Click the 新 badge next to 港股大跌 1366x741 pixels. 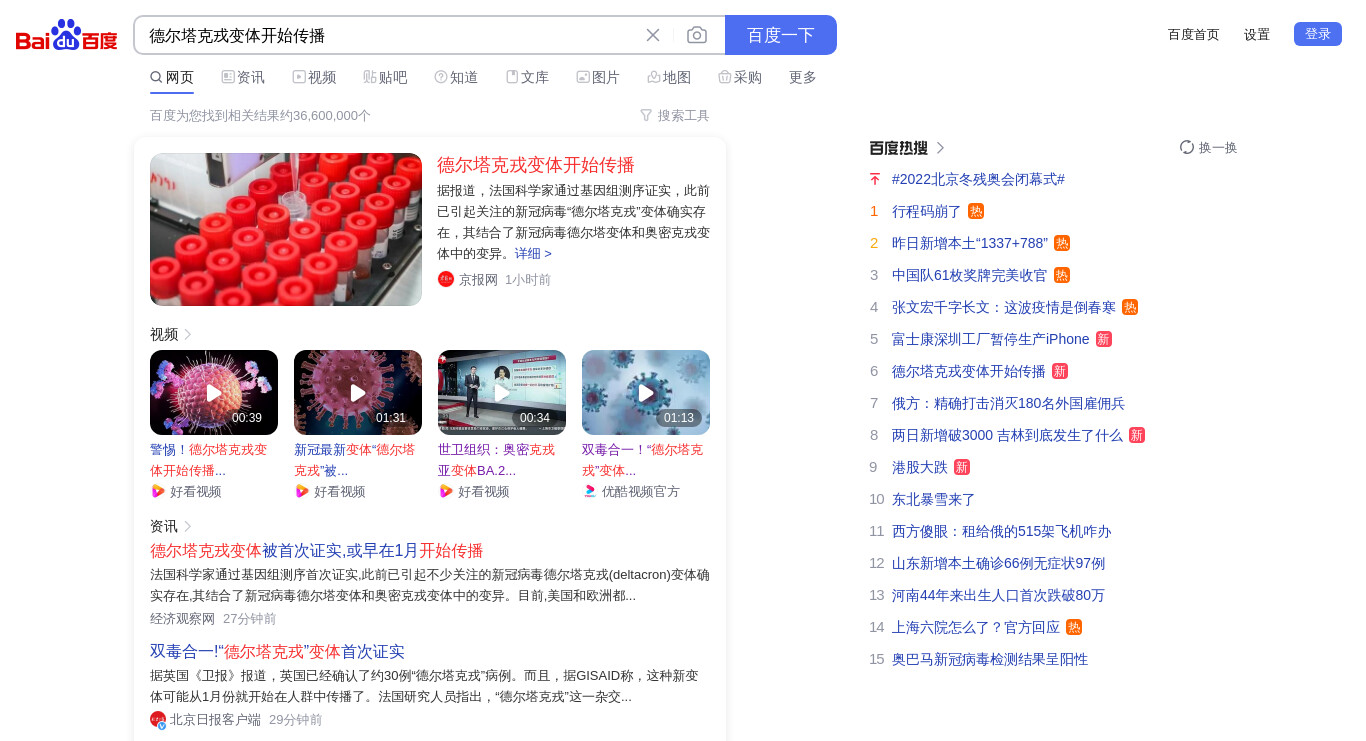962,467
